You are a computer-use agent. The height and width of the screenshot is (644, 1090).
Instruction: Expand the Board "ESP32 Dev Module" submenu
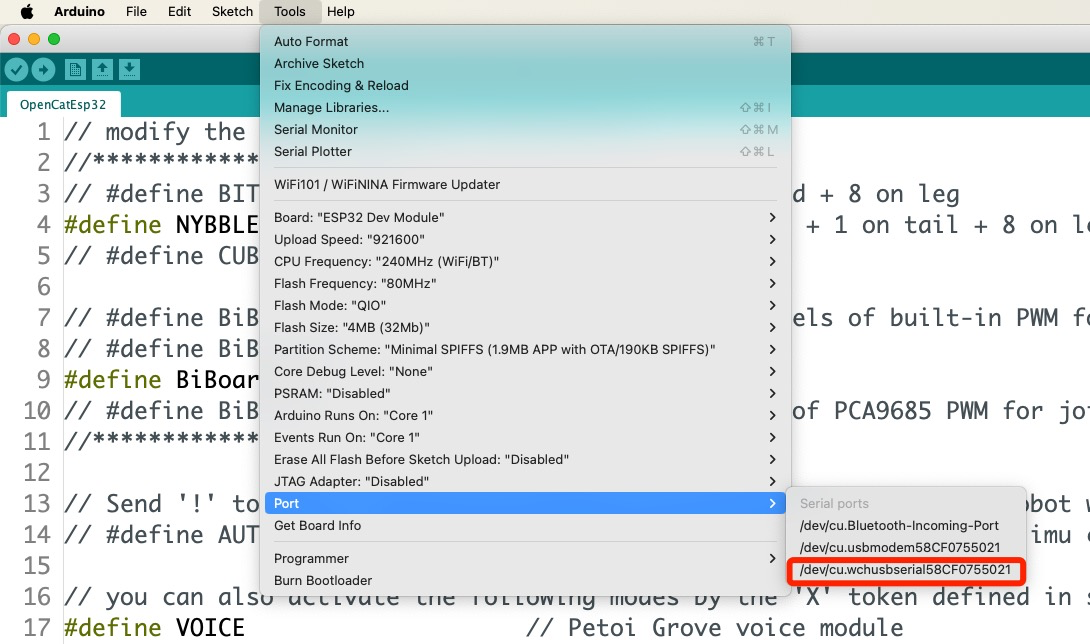point(525,217)
